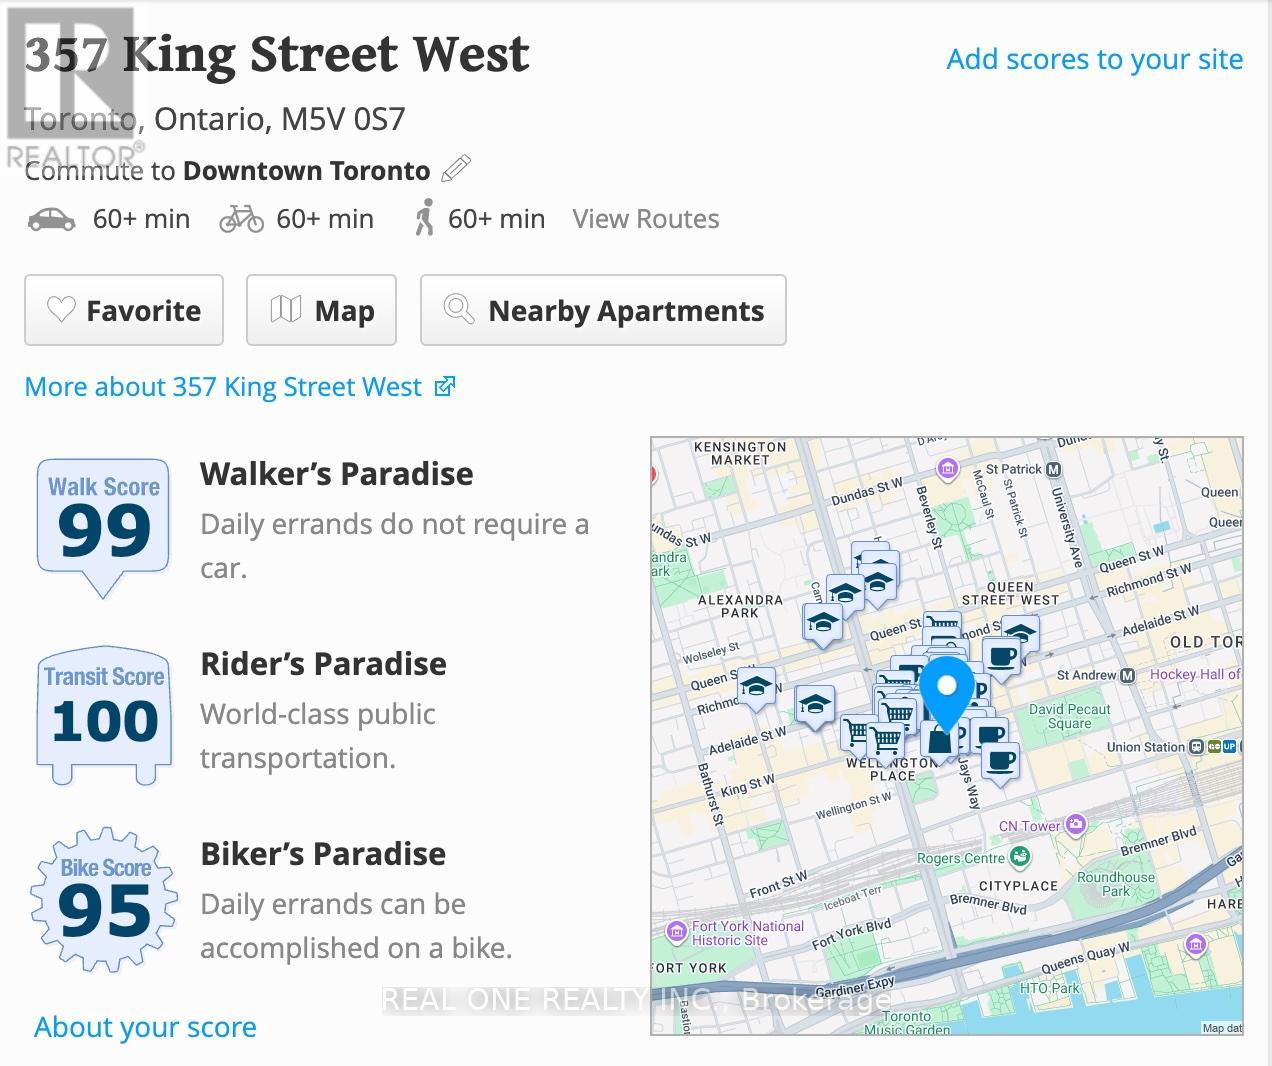Screen dimensions: 1272x1066
Task: Click the Fort York National Historic Site marker
Action: pos(677,933)
